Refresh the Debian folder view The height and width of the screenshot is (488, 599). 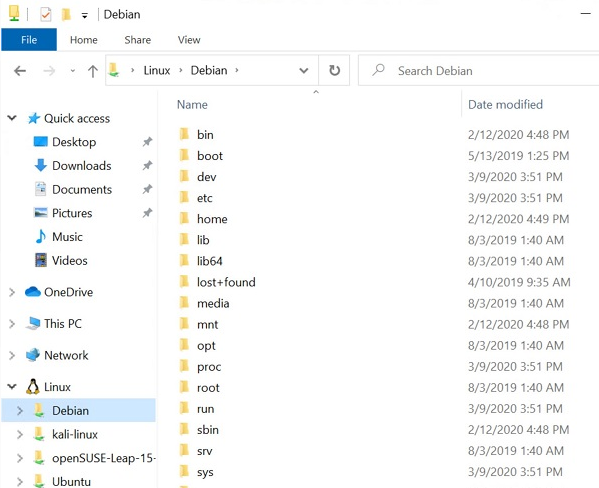334,70
